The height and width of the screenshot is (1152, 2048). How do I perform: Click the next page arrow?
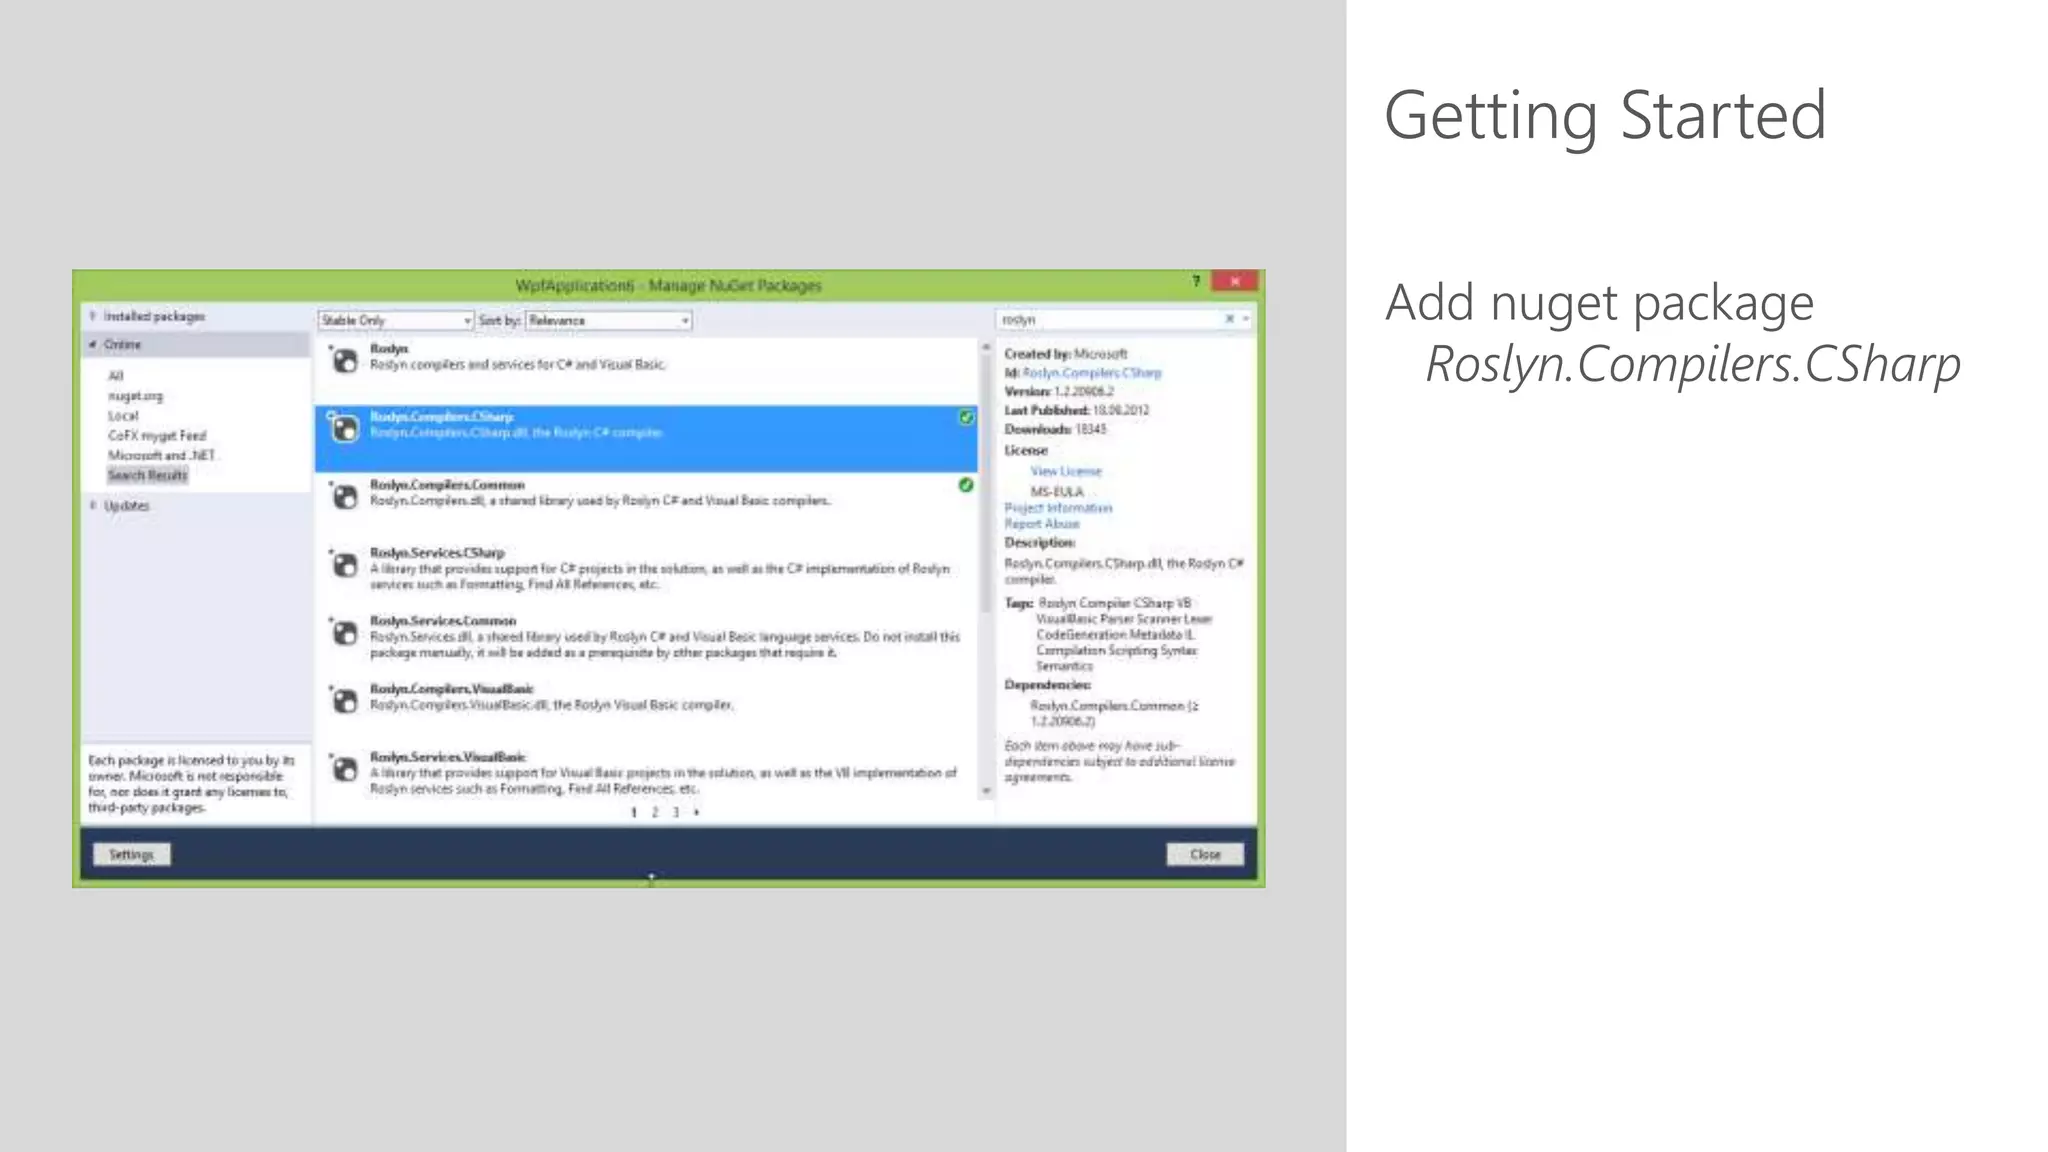696,812
